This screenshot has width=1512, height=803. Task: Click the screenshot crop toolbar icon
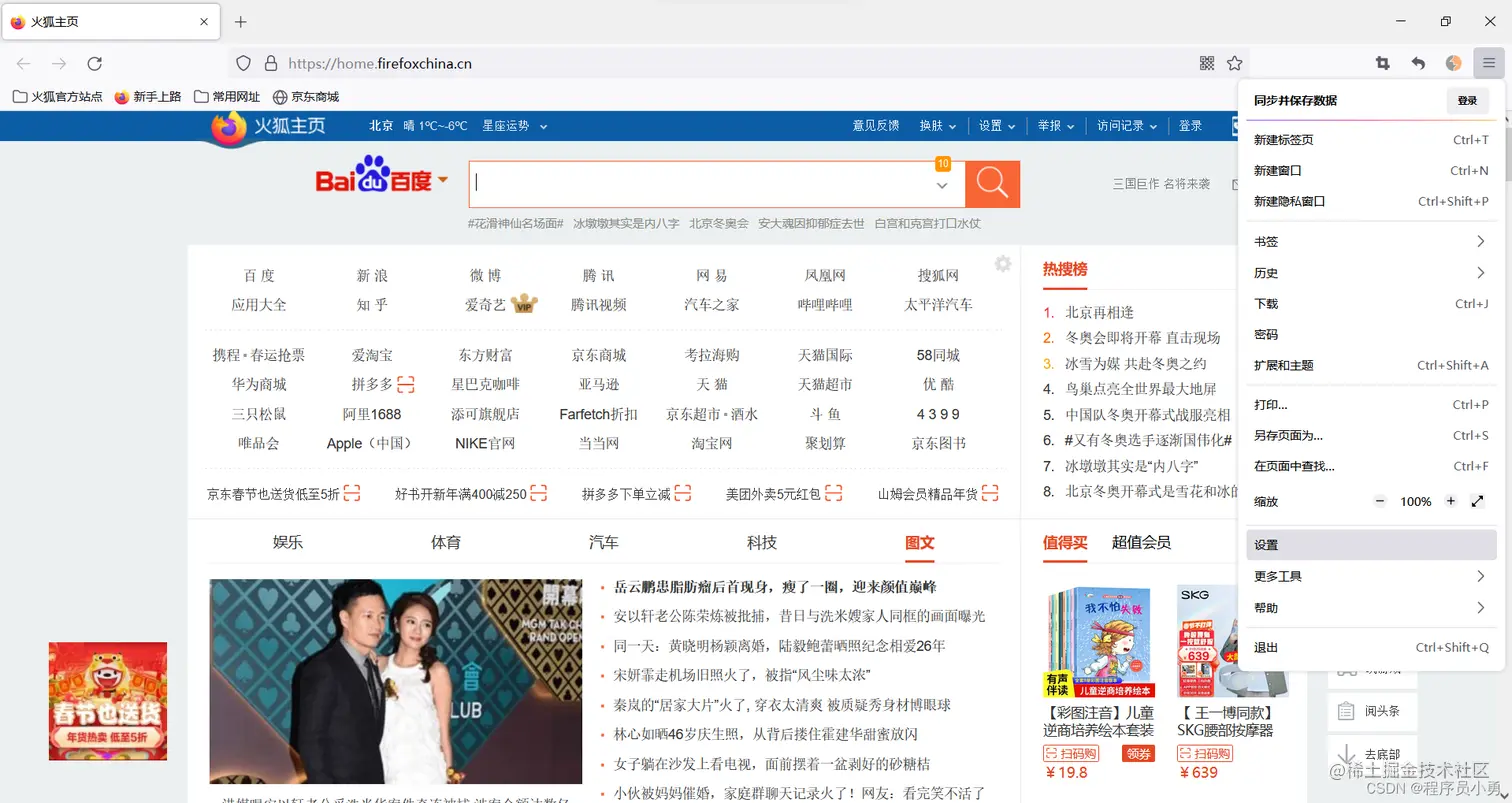[x=1383, y=63]
